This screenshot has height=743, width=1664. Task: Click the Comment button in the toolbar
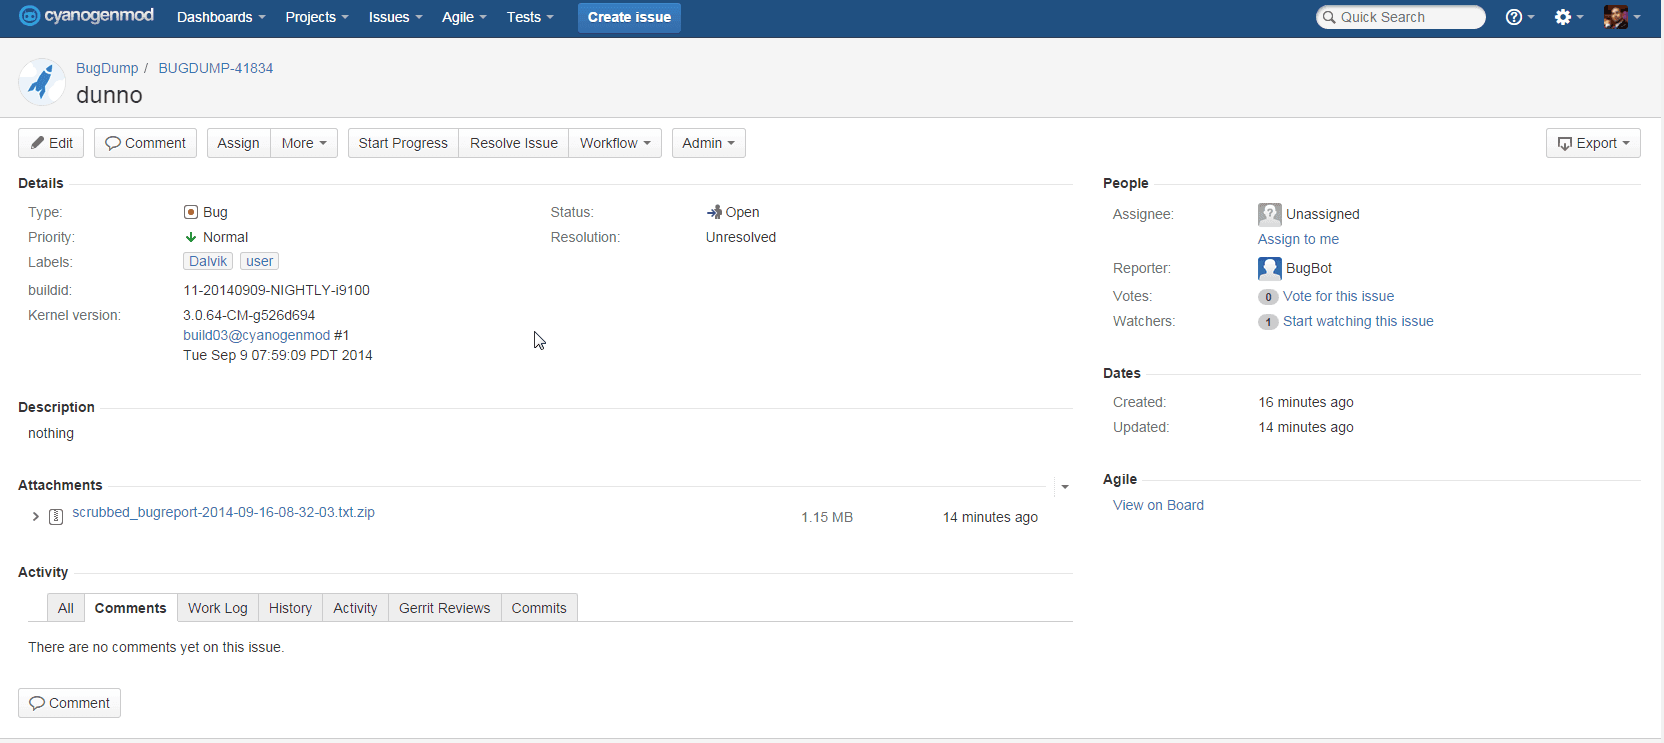point(145,143)
